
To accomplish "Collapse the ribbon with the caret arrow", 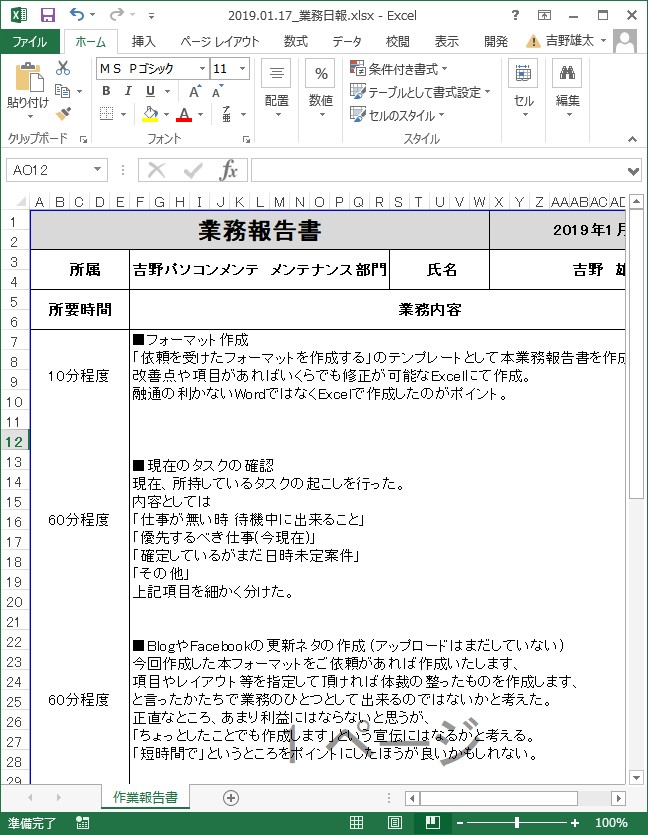I will click(632, 139).
